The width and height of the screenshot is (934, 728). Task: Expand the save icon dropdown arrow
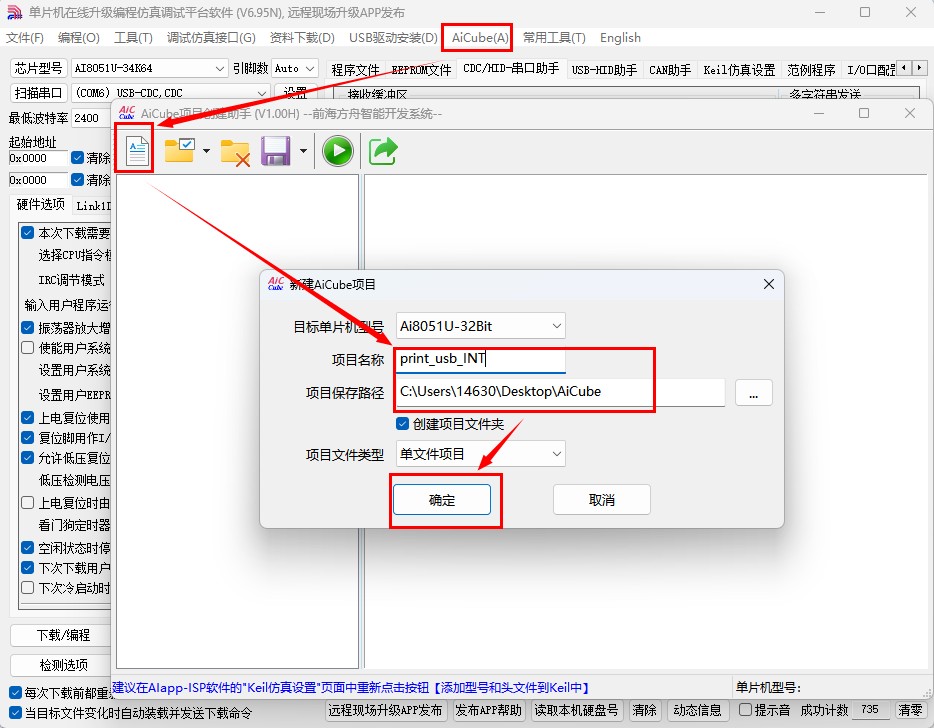(x=303, y=151)
